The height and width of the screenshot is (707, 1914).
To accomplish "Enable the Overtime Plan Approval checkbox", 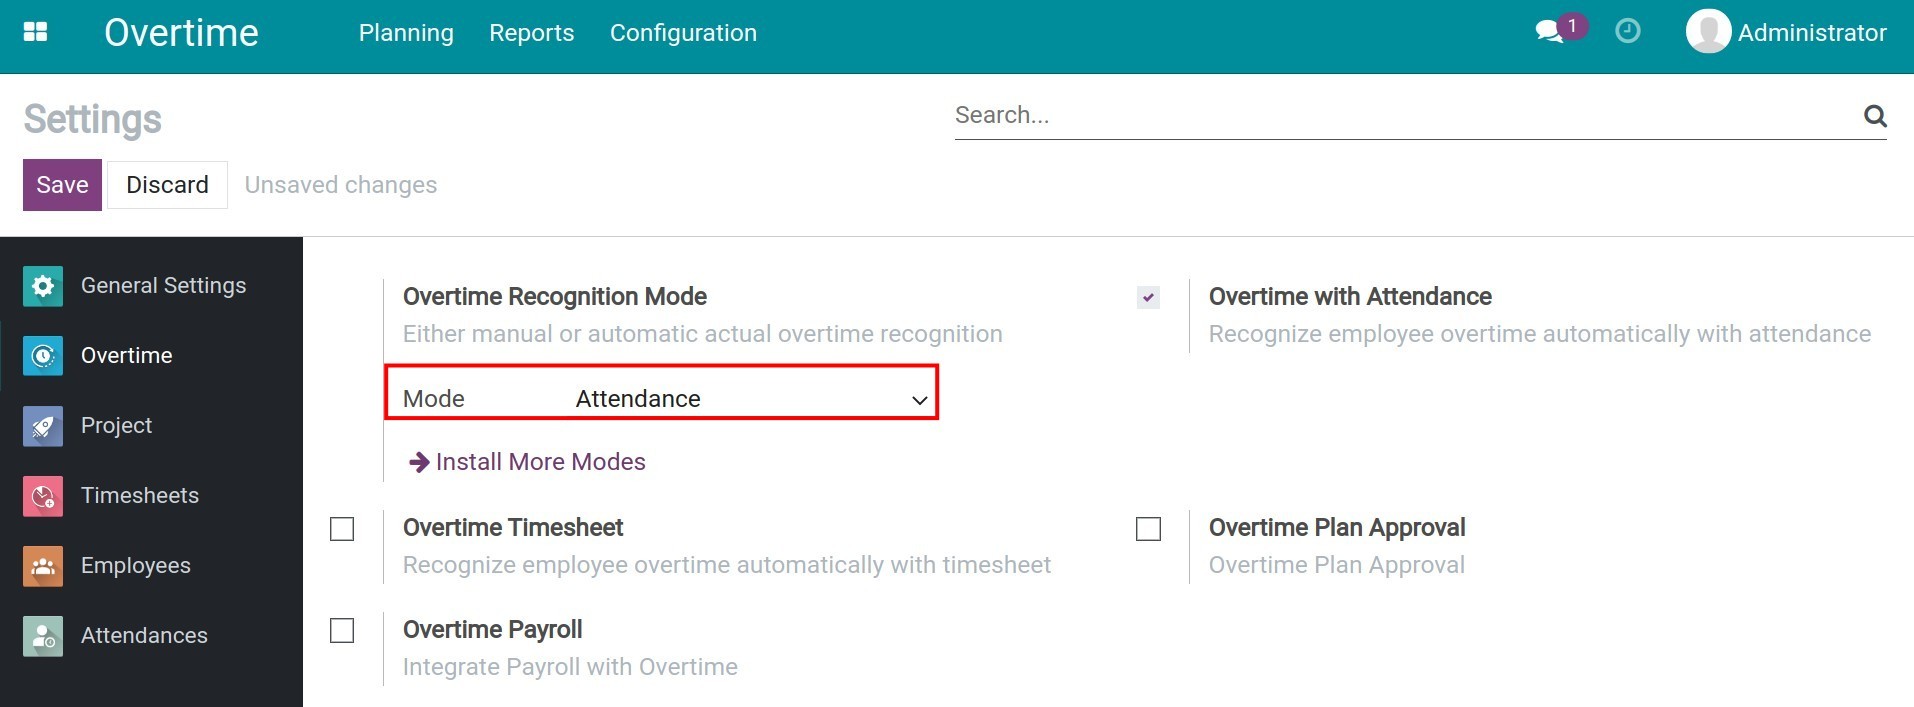I will (x=1148, y=529).
